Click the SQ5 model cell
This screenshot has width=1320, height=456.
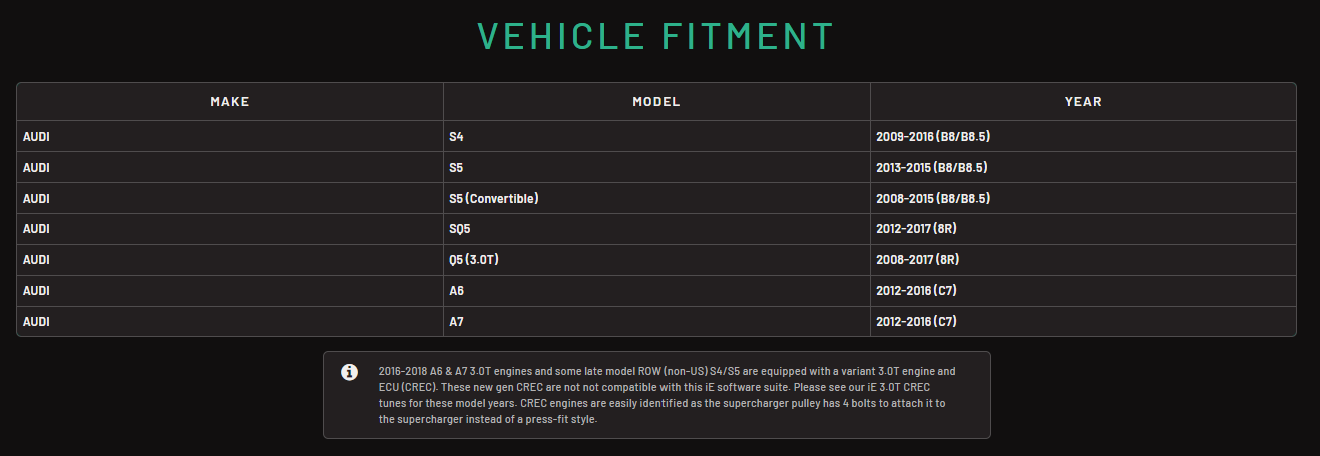460,229
